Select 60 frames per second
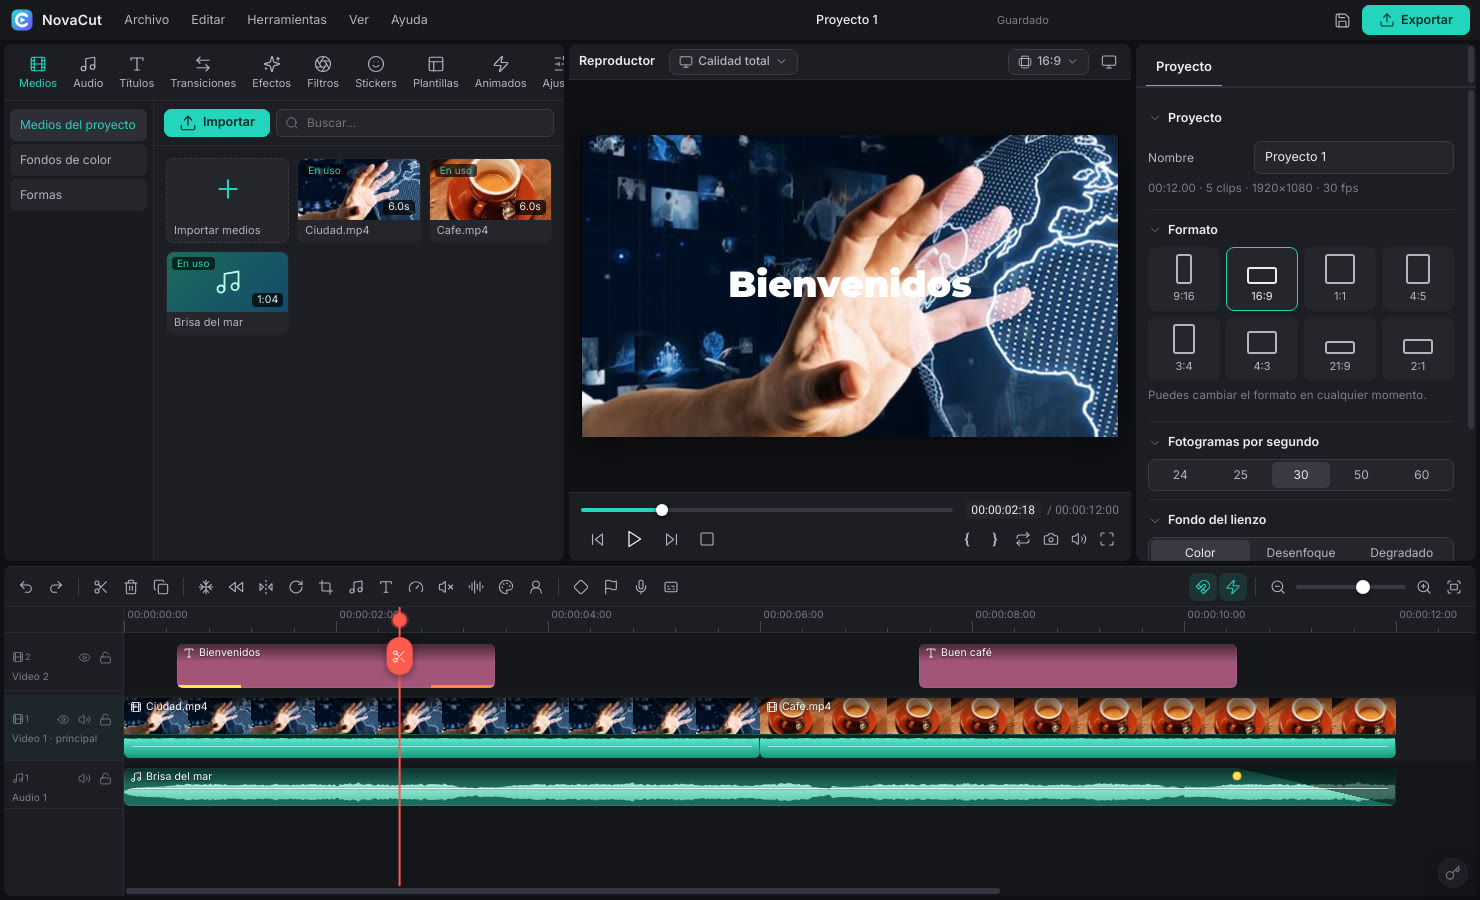 tap(1421, 474)
